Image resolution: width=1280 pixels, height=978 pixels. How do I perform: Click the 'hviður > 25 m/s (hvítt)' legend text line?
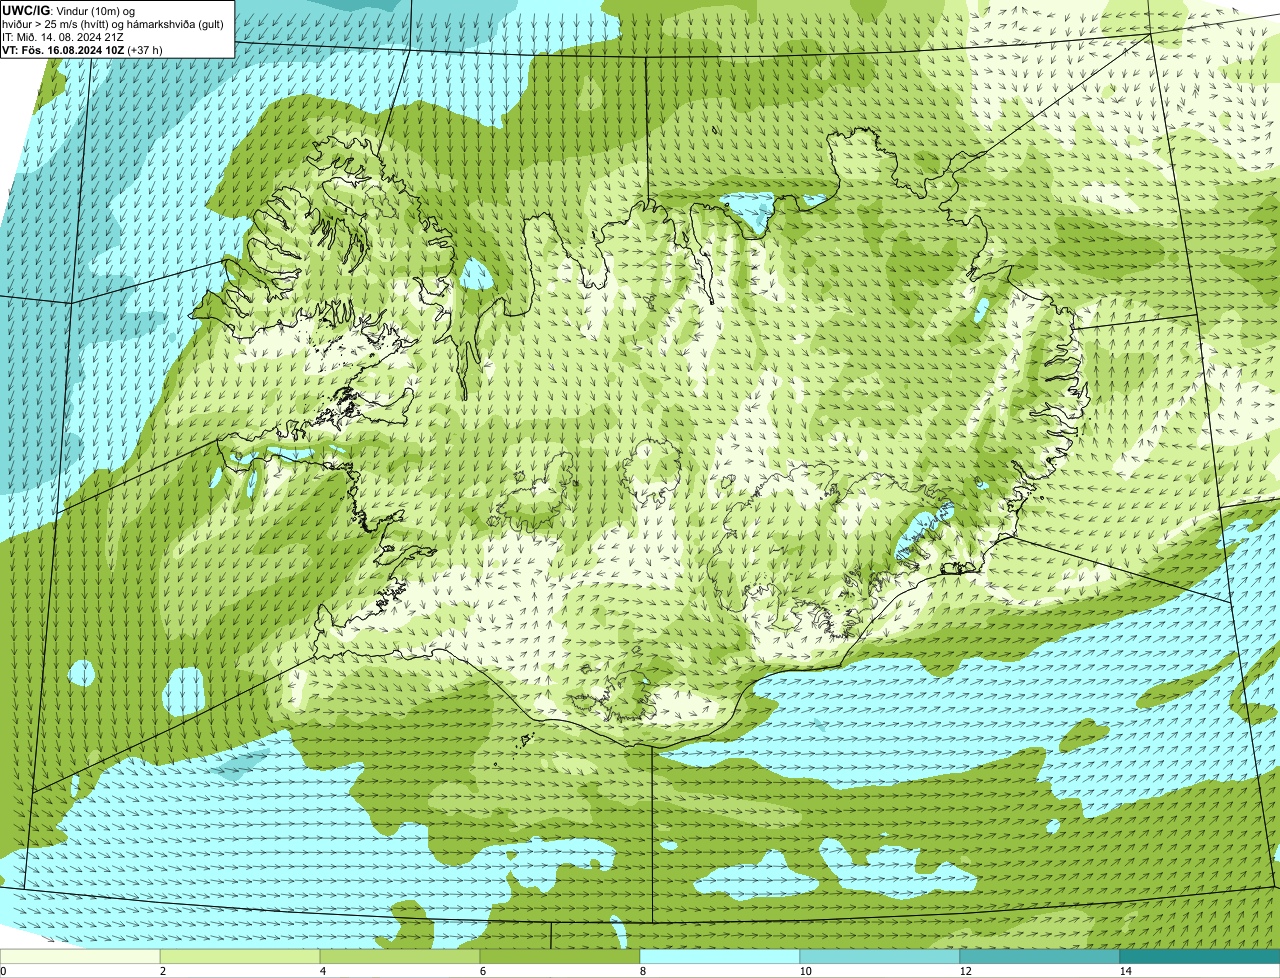coord(113,23)
